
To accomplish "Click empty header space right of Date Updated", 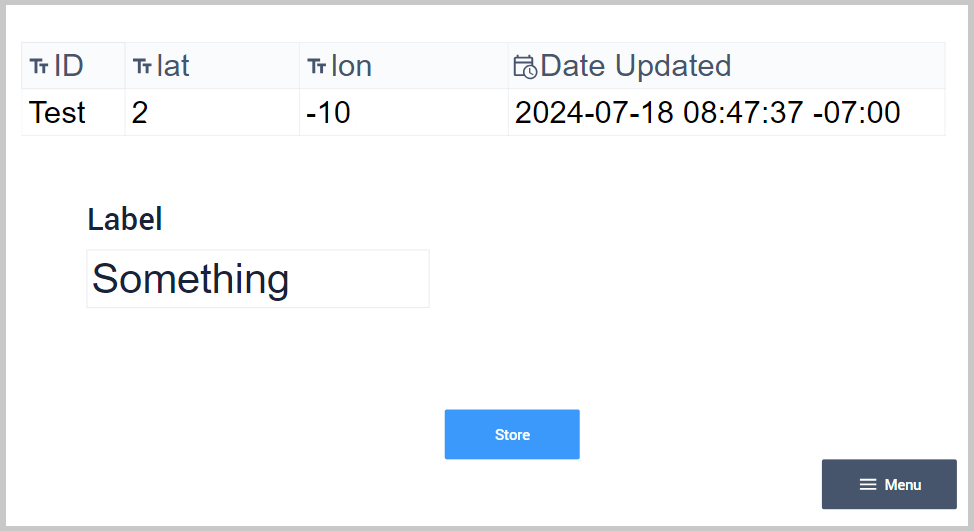I will pyautogui.click(x=840, y=66).
